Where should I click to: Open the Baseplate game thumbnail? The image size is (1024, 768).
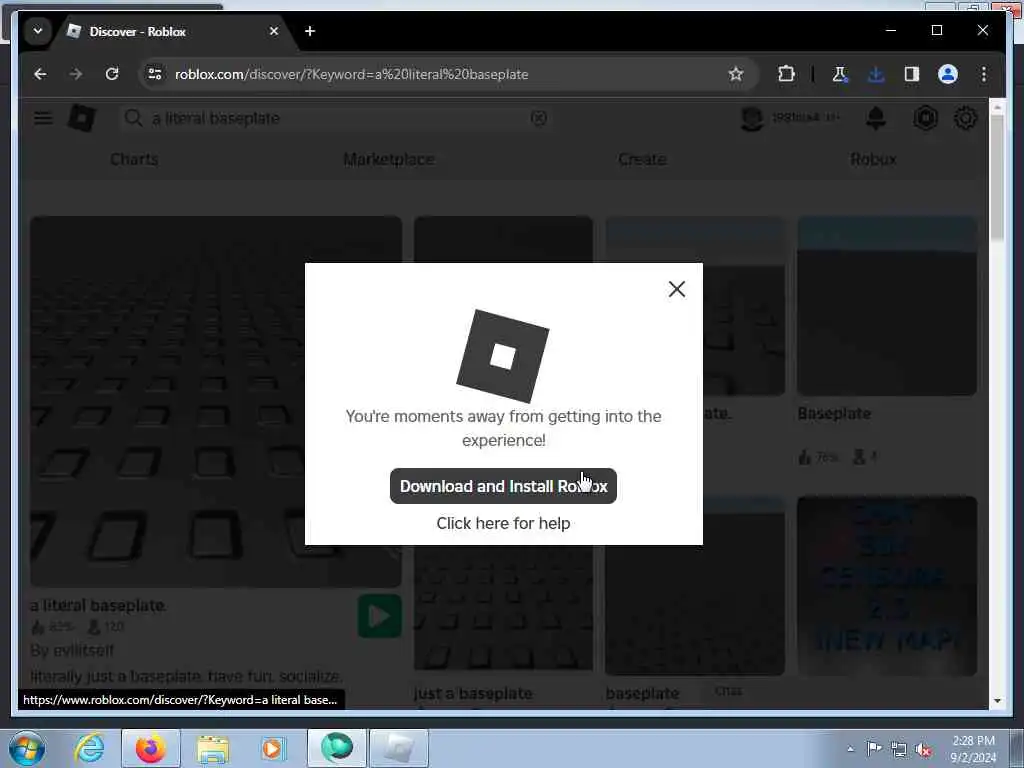click(x=887, y=306)
